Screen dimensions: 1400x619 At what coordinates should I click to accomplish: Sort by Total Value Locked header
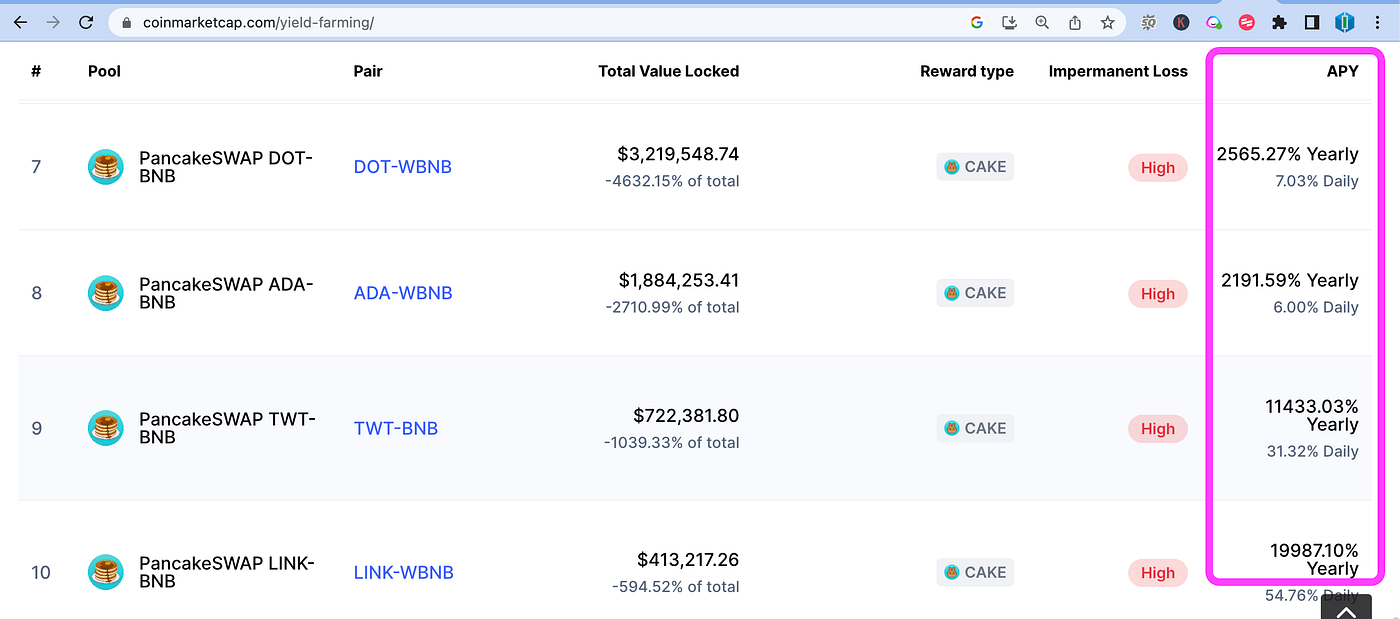pos(669,71)
